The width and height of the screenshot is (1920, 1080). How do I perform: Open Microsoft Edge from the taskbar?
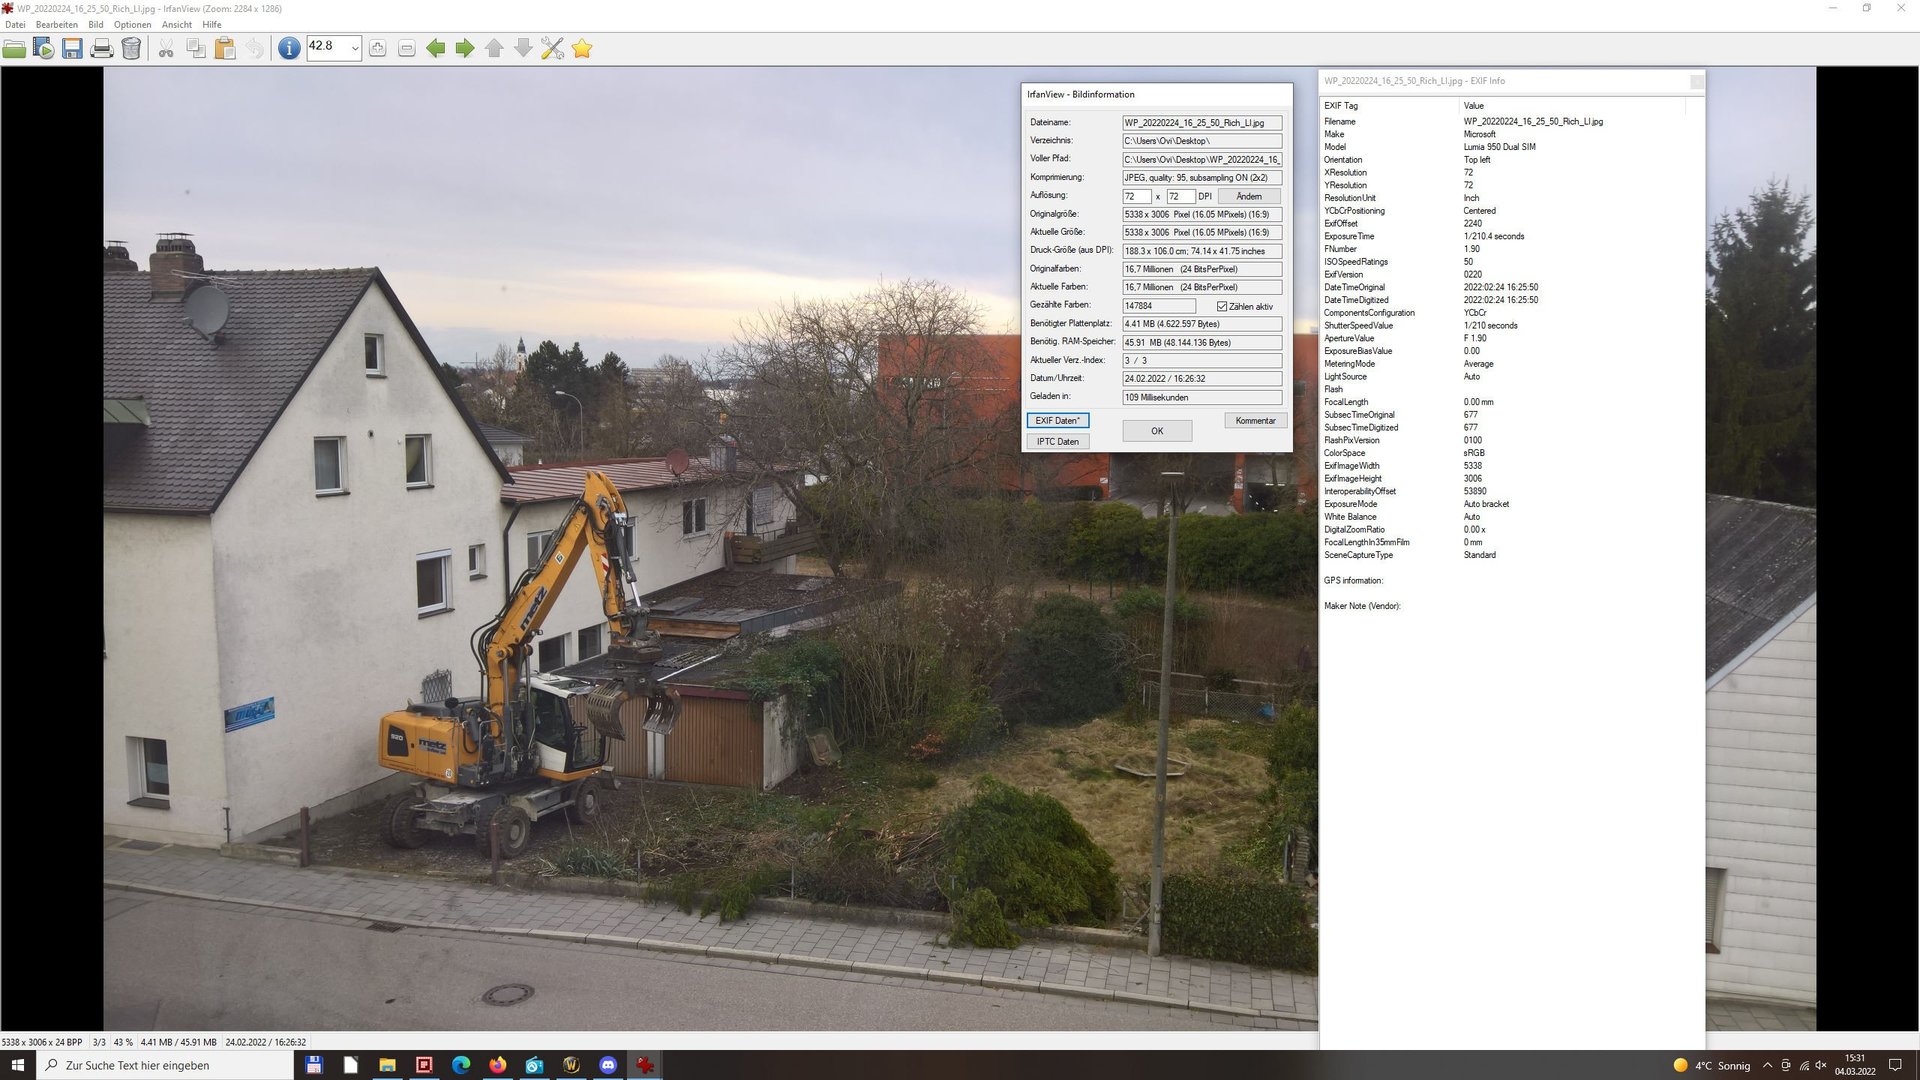click(461, 1065)
